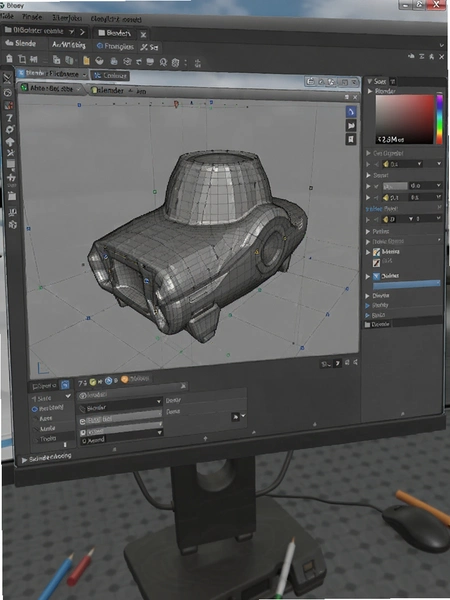Viewport: 450px width, 600px height.
Task: Switch to the top 'Blender' document tab
Action: point(115,33)
